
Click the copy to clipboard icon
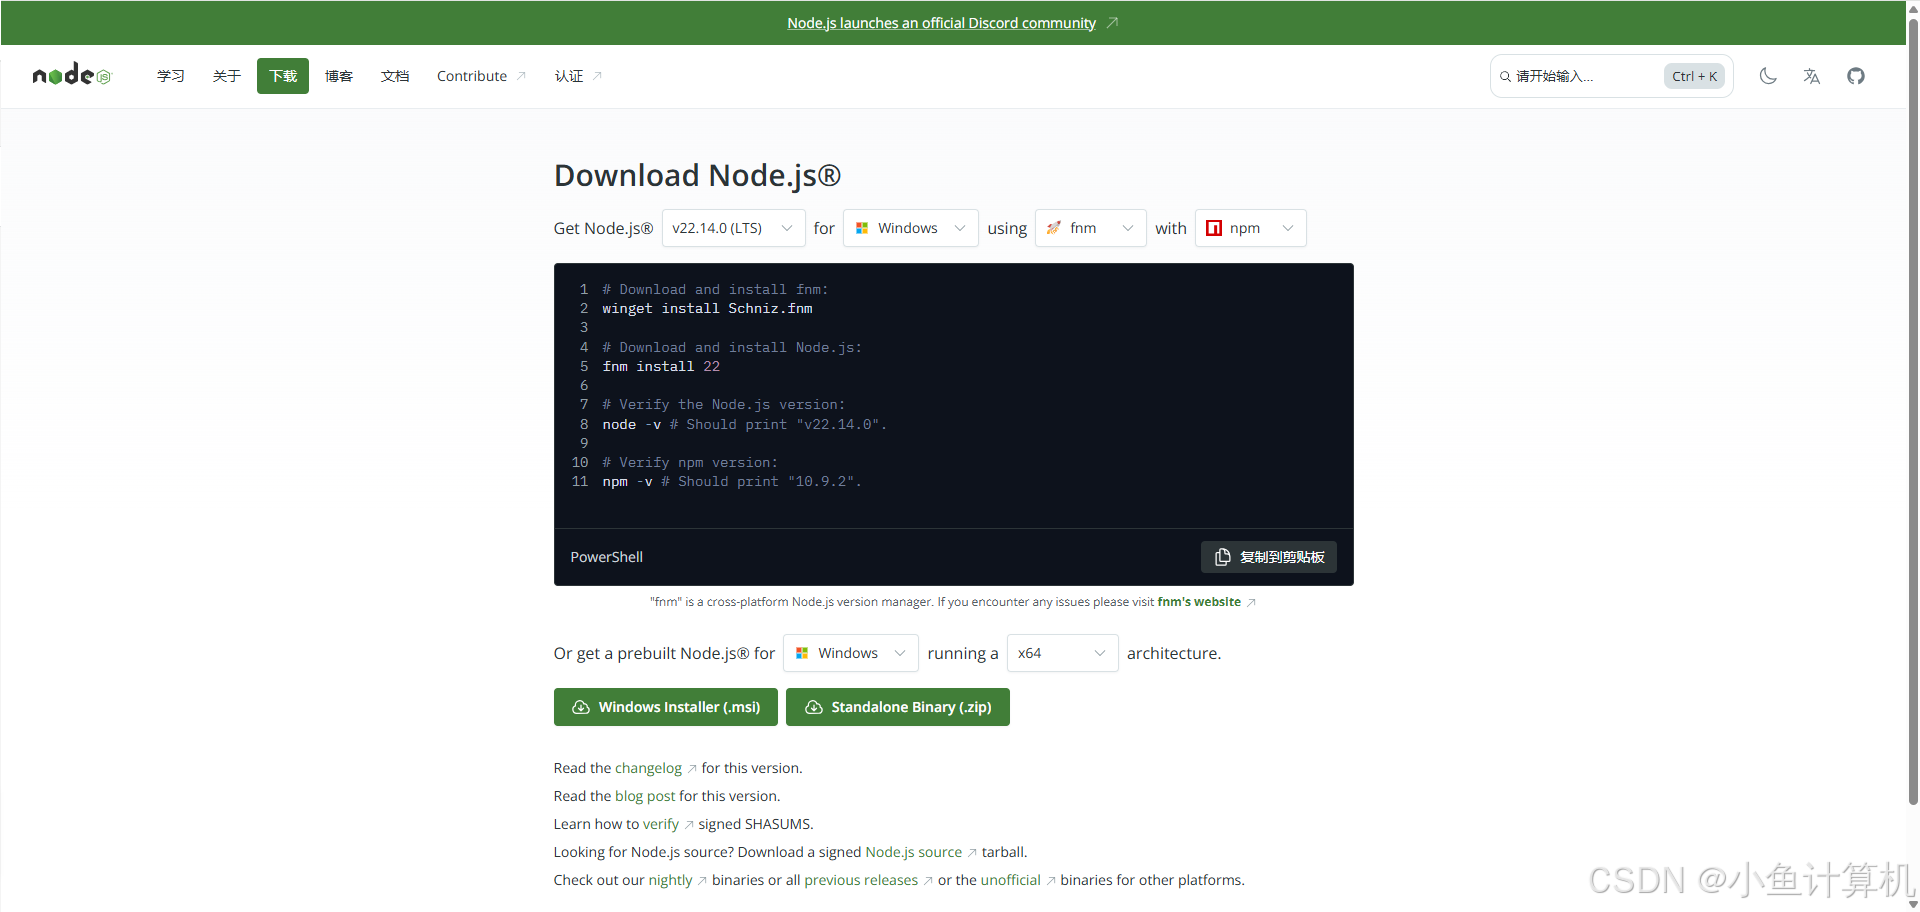[1222, 557]
